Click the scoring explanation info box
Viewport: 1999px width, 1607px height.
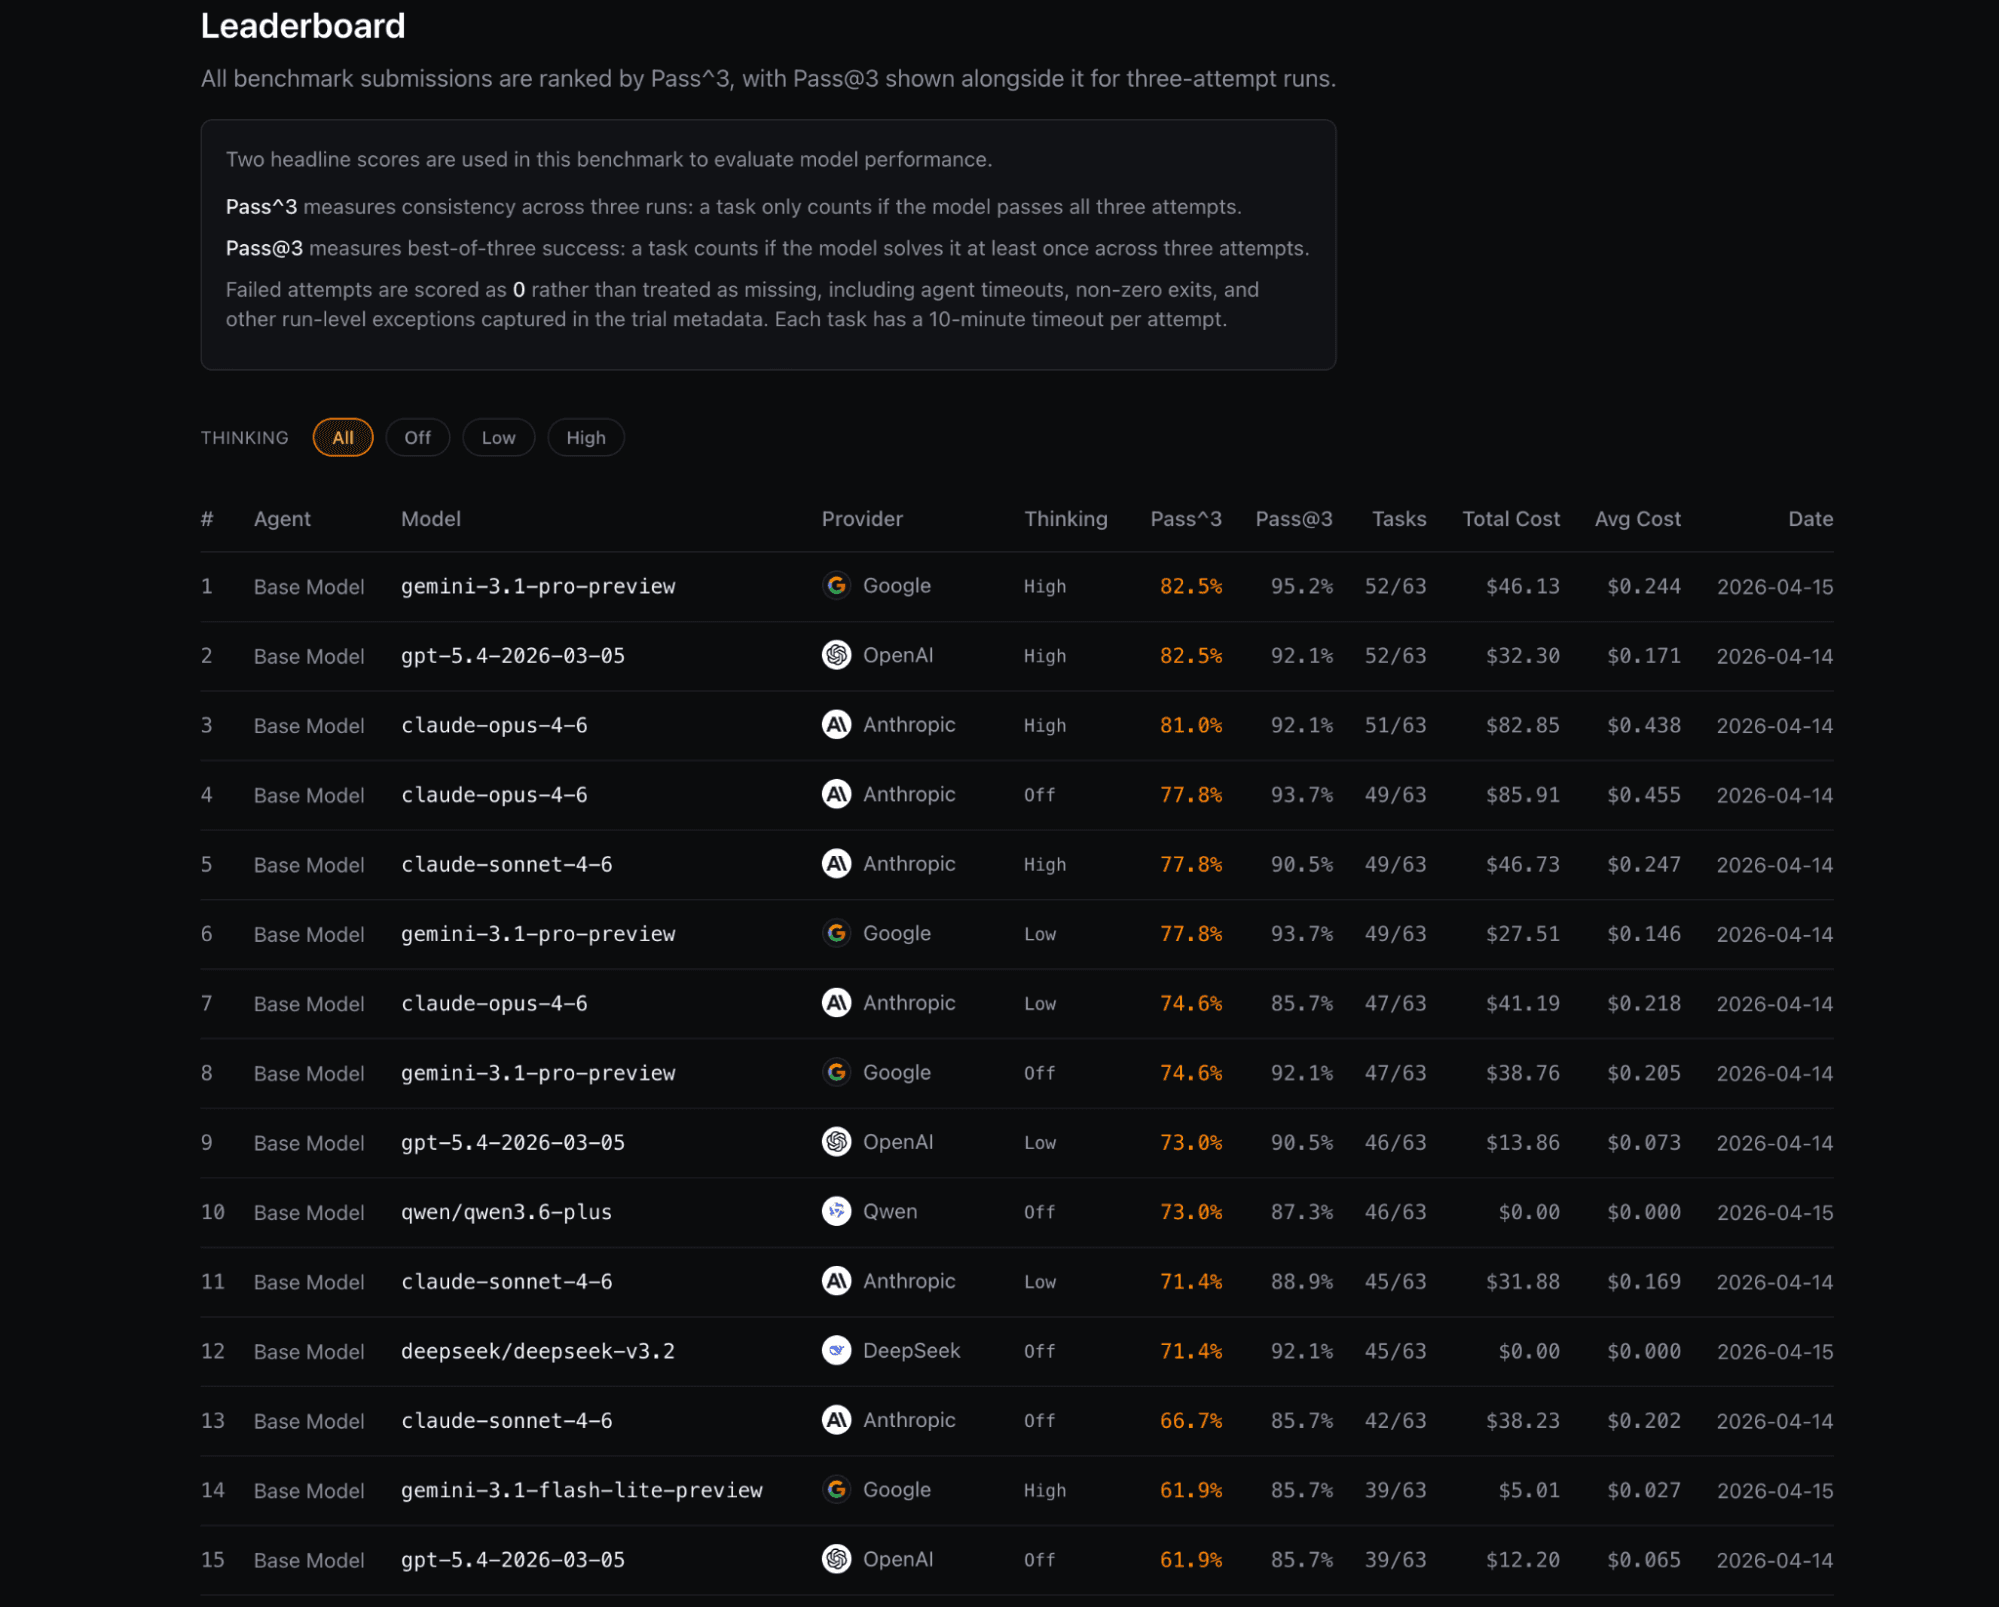pyautogui.click(x=768, y=243)
